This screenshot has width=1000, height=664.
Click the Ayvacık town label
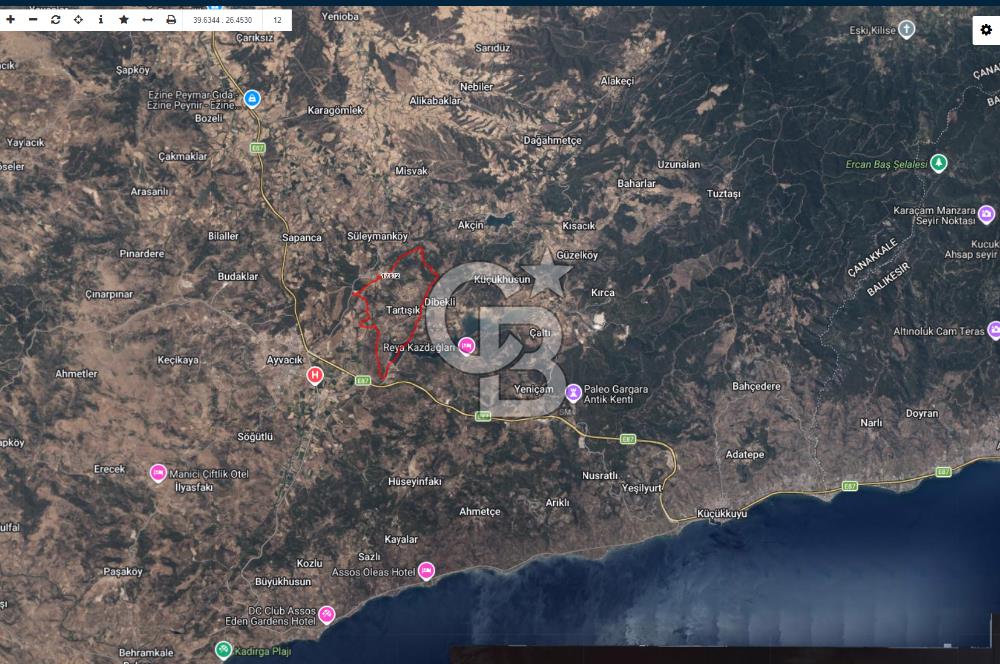click(284, 360)
